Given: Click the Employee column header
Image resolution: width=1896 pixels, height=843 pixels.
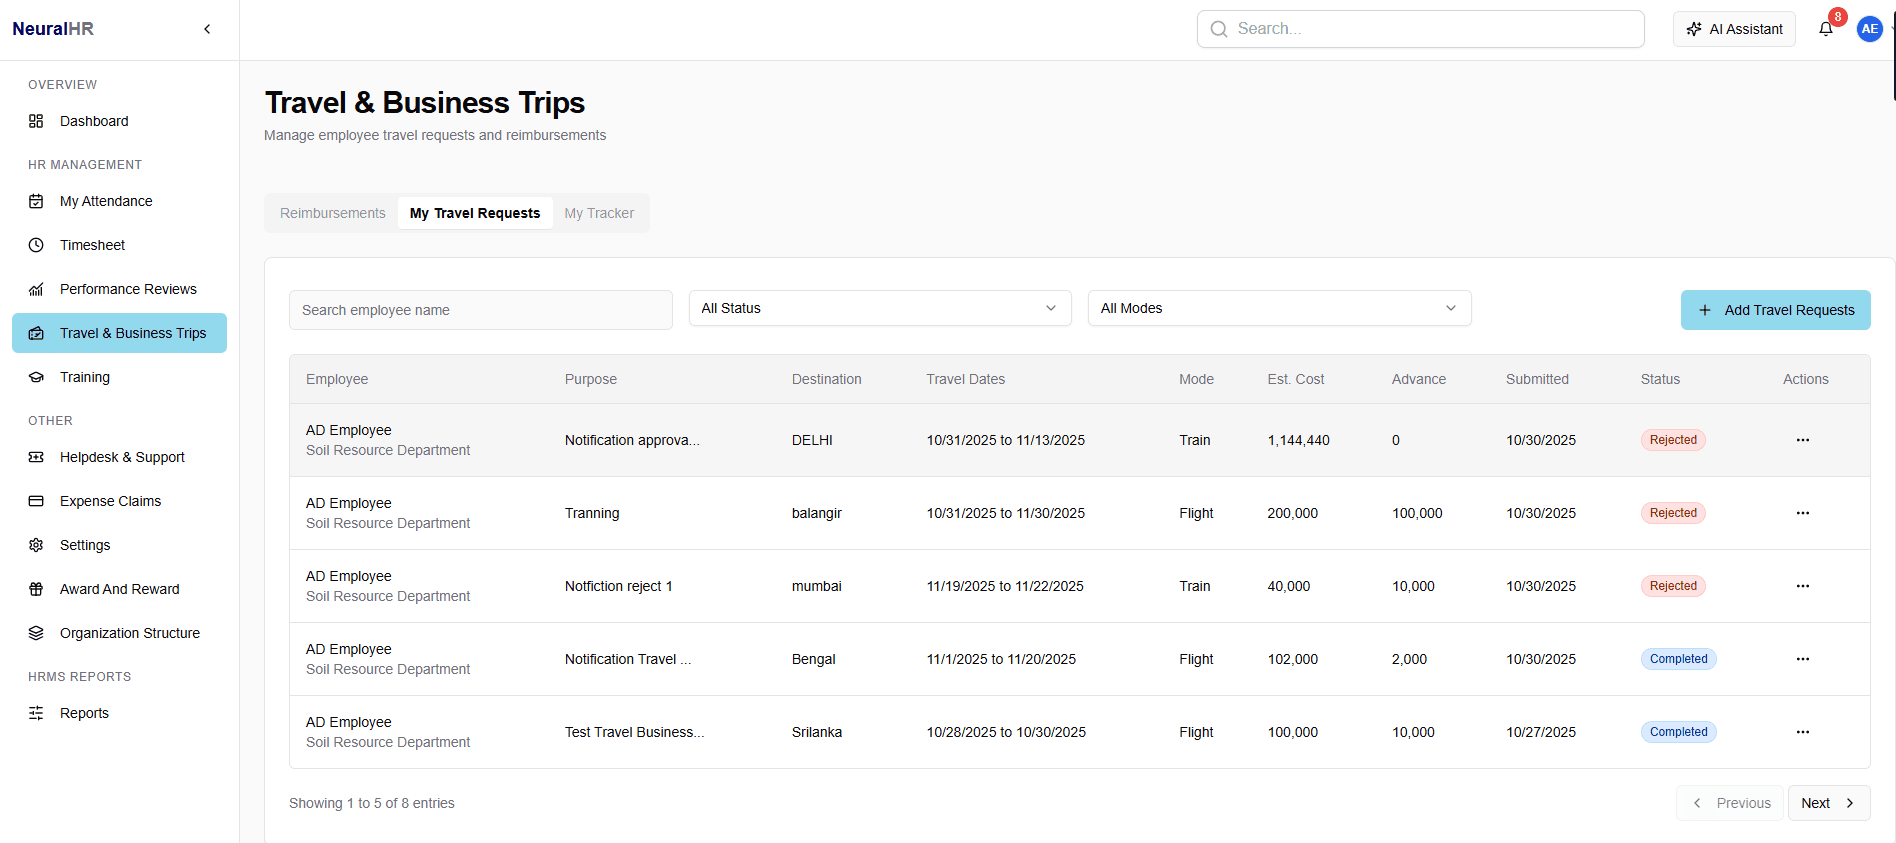Looking at the screenshot, I should [x=337, y=379].
